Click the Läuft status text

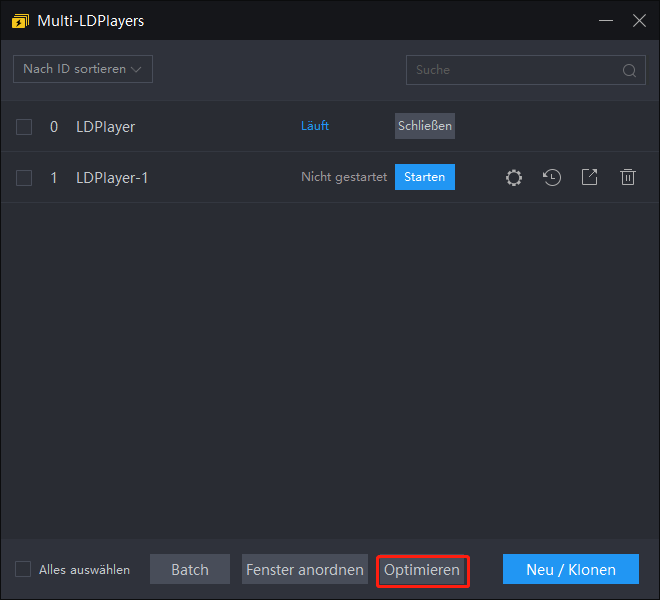click(315, 126)
